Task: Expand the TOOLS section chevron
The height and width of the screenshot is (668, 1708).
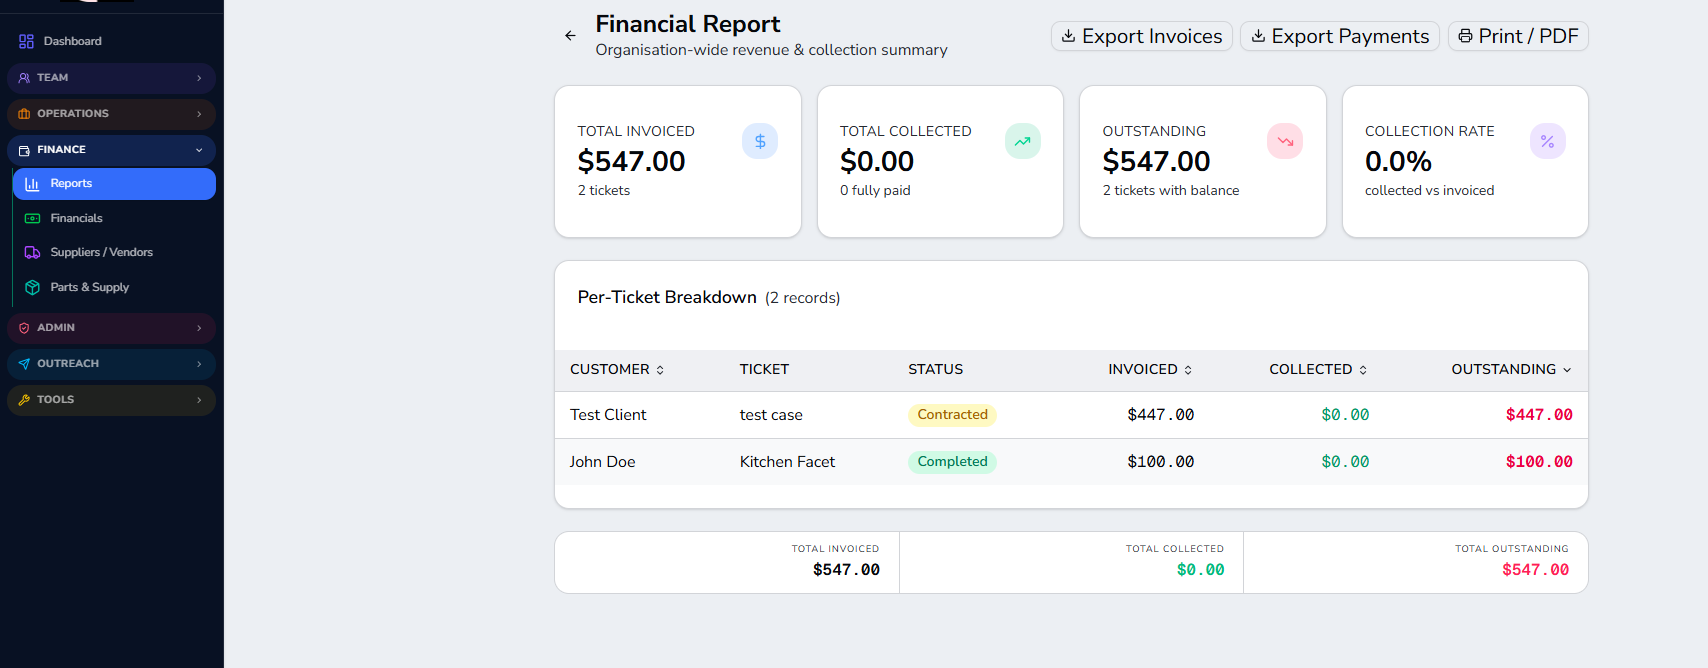Action: [x=199, y=400]
